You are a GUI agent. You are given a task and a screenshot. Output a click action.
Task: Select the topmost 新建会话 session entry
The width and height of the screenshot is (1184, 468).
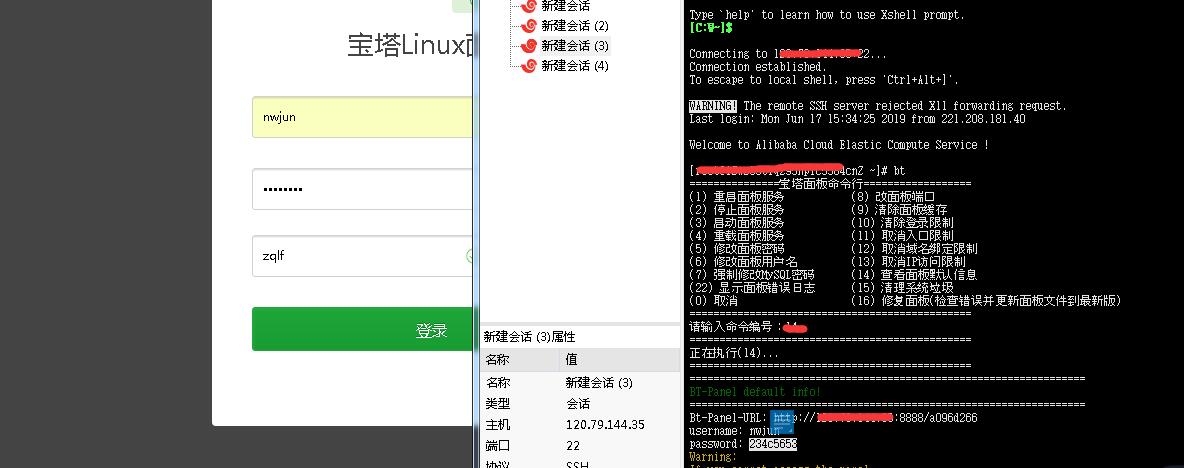click(566, 6)
